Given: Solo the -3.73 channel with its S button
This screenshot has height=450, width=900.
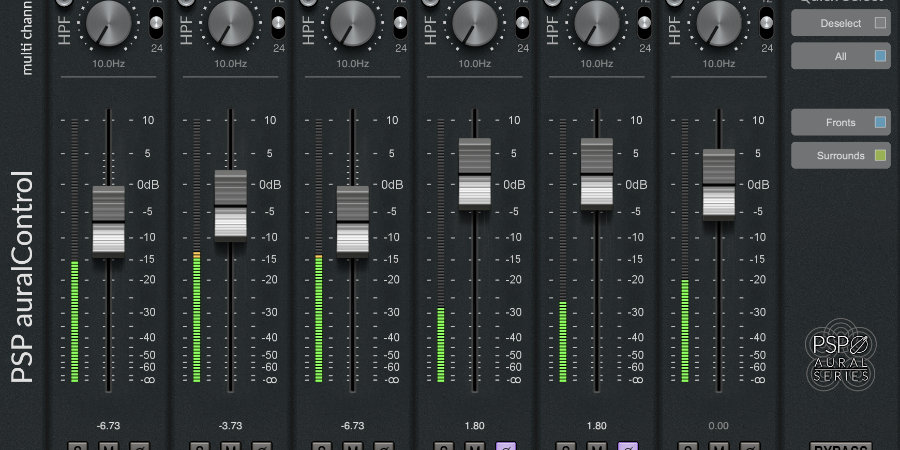Looking at the screenshot, I should coord(200,446).
